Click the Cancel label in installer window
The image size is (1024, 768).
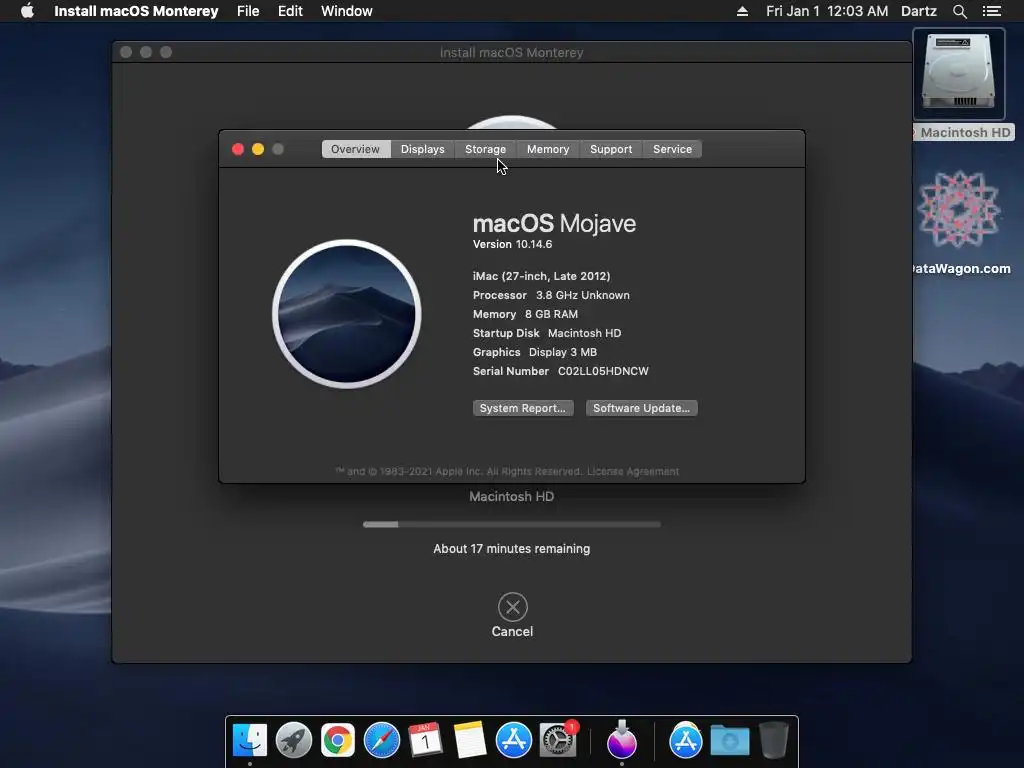513,632
